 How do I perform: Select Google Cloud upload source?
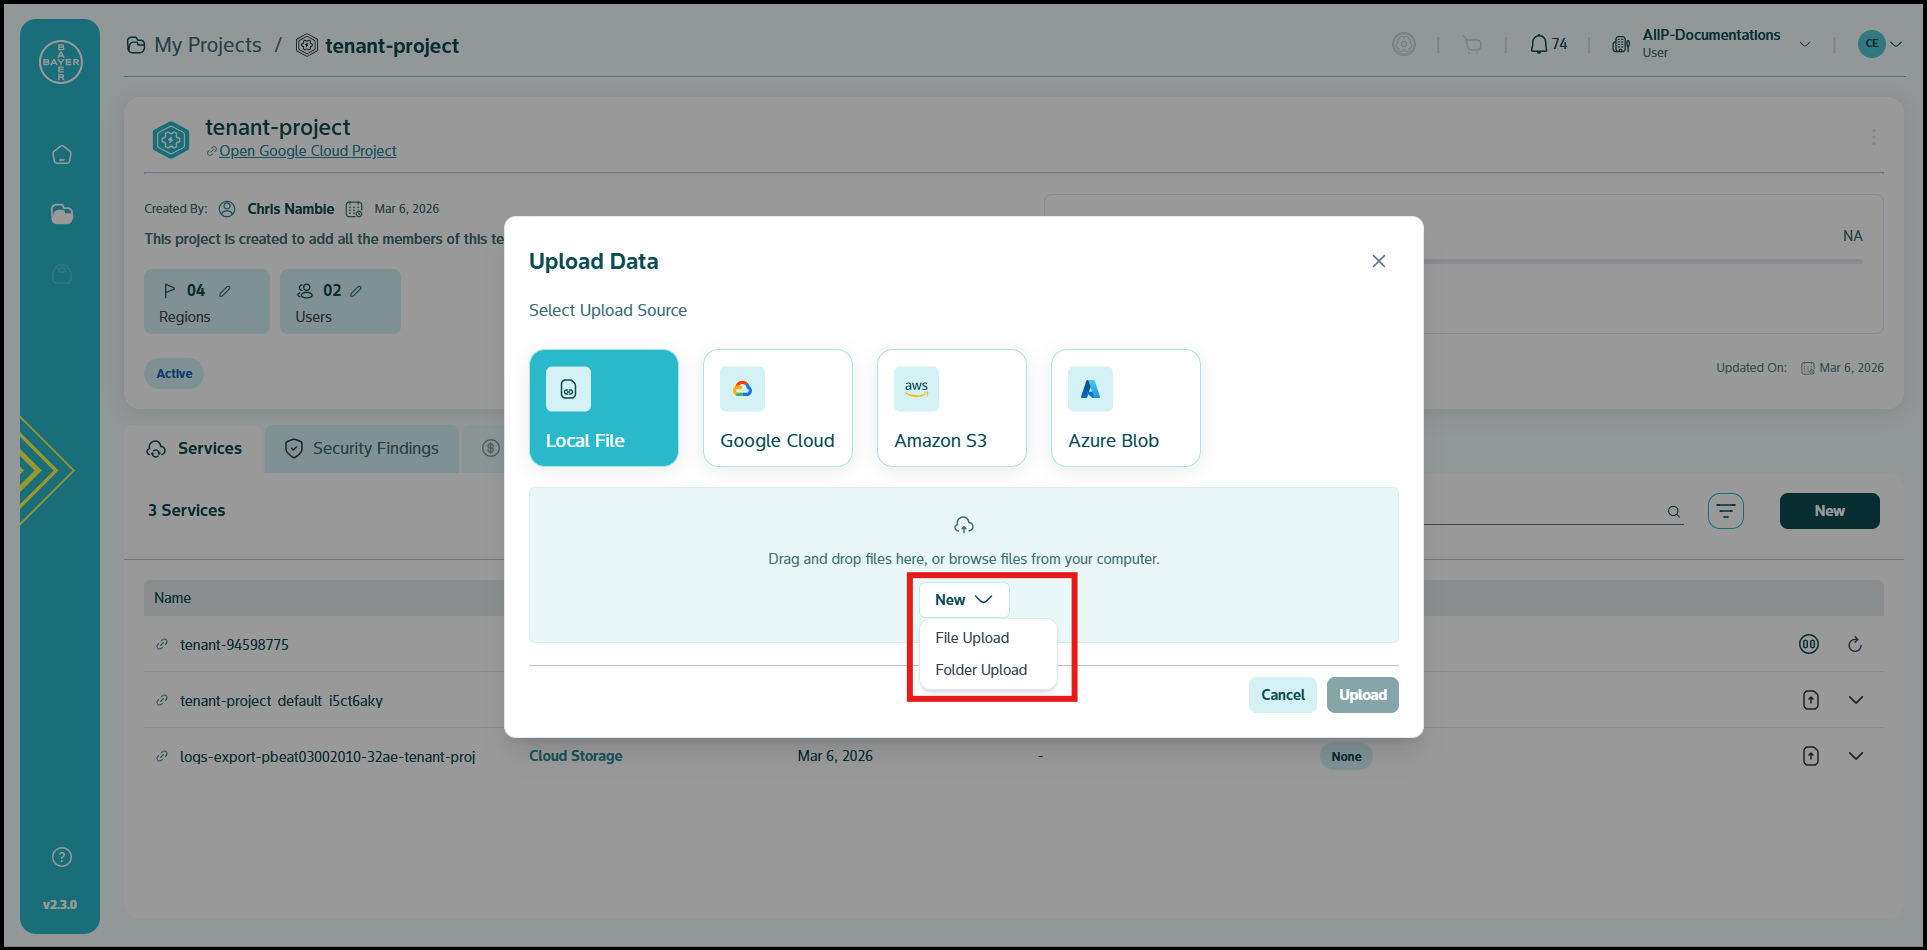click(777, 408)
